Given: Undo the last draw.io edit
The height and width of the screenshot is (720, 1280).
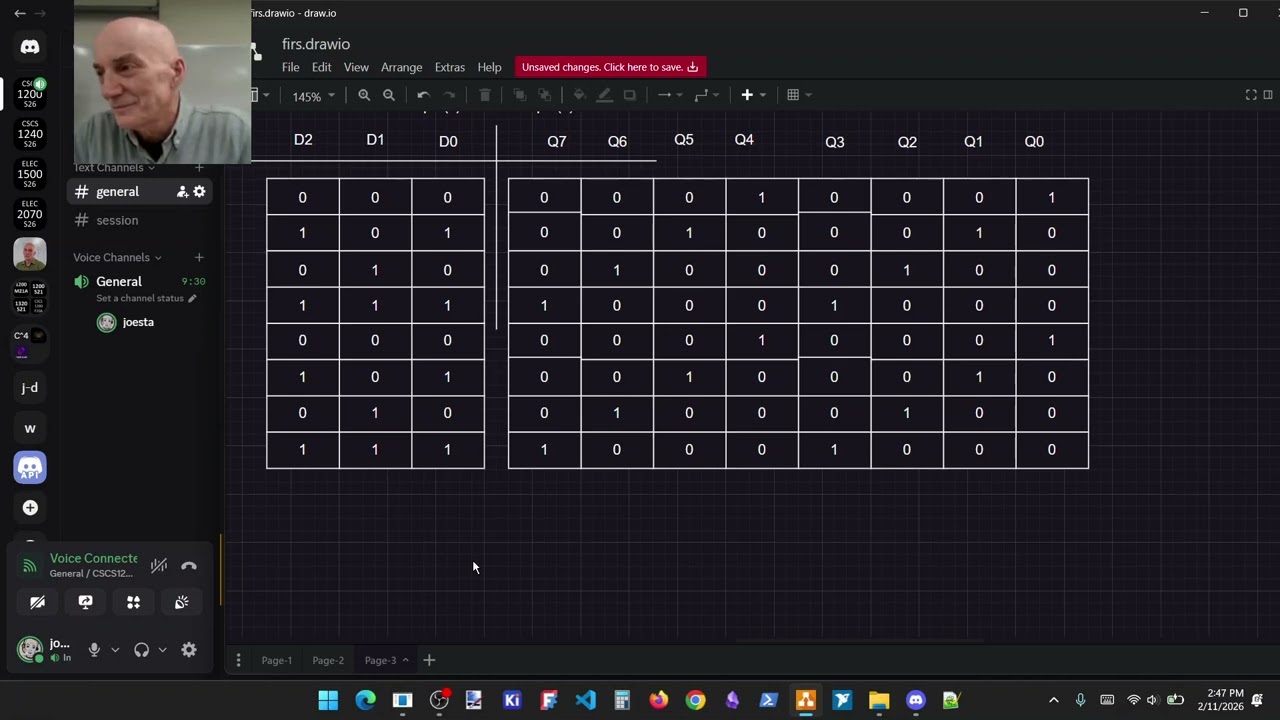Looking at the screenshot, I should click(x=423, y=95).
